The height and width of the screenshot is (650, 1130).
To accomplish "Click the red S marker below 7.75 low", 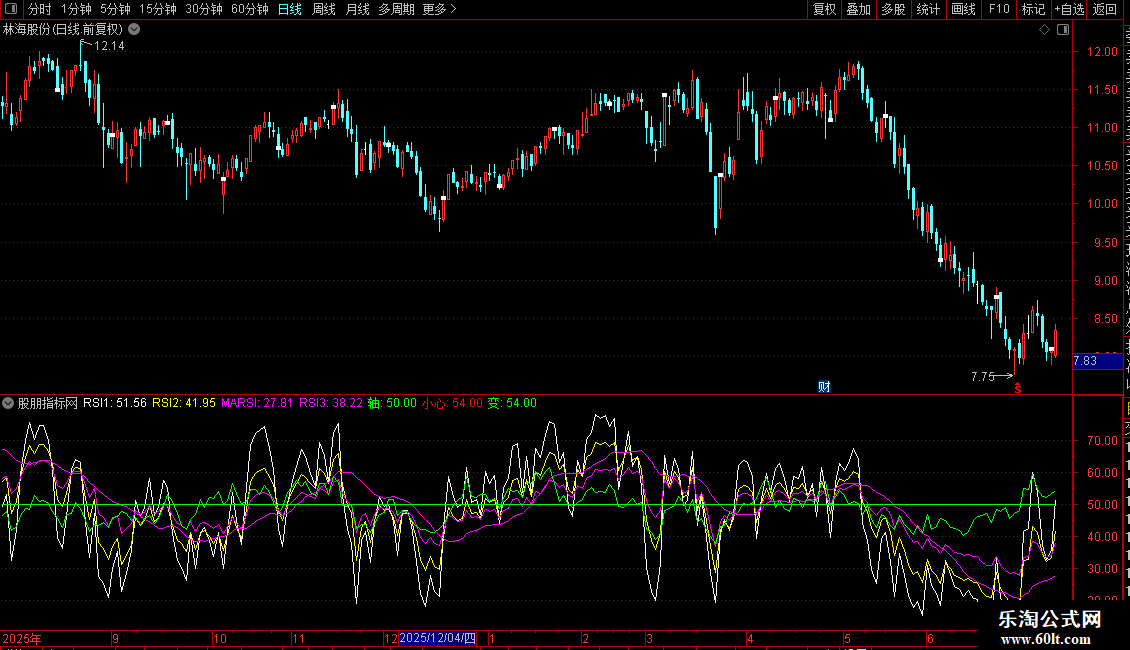I will pos(1018,388).
